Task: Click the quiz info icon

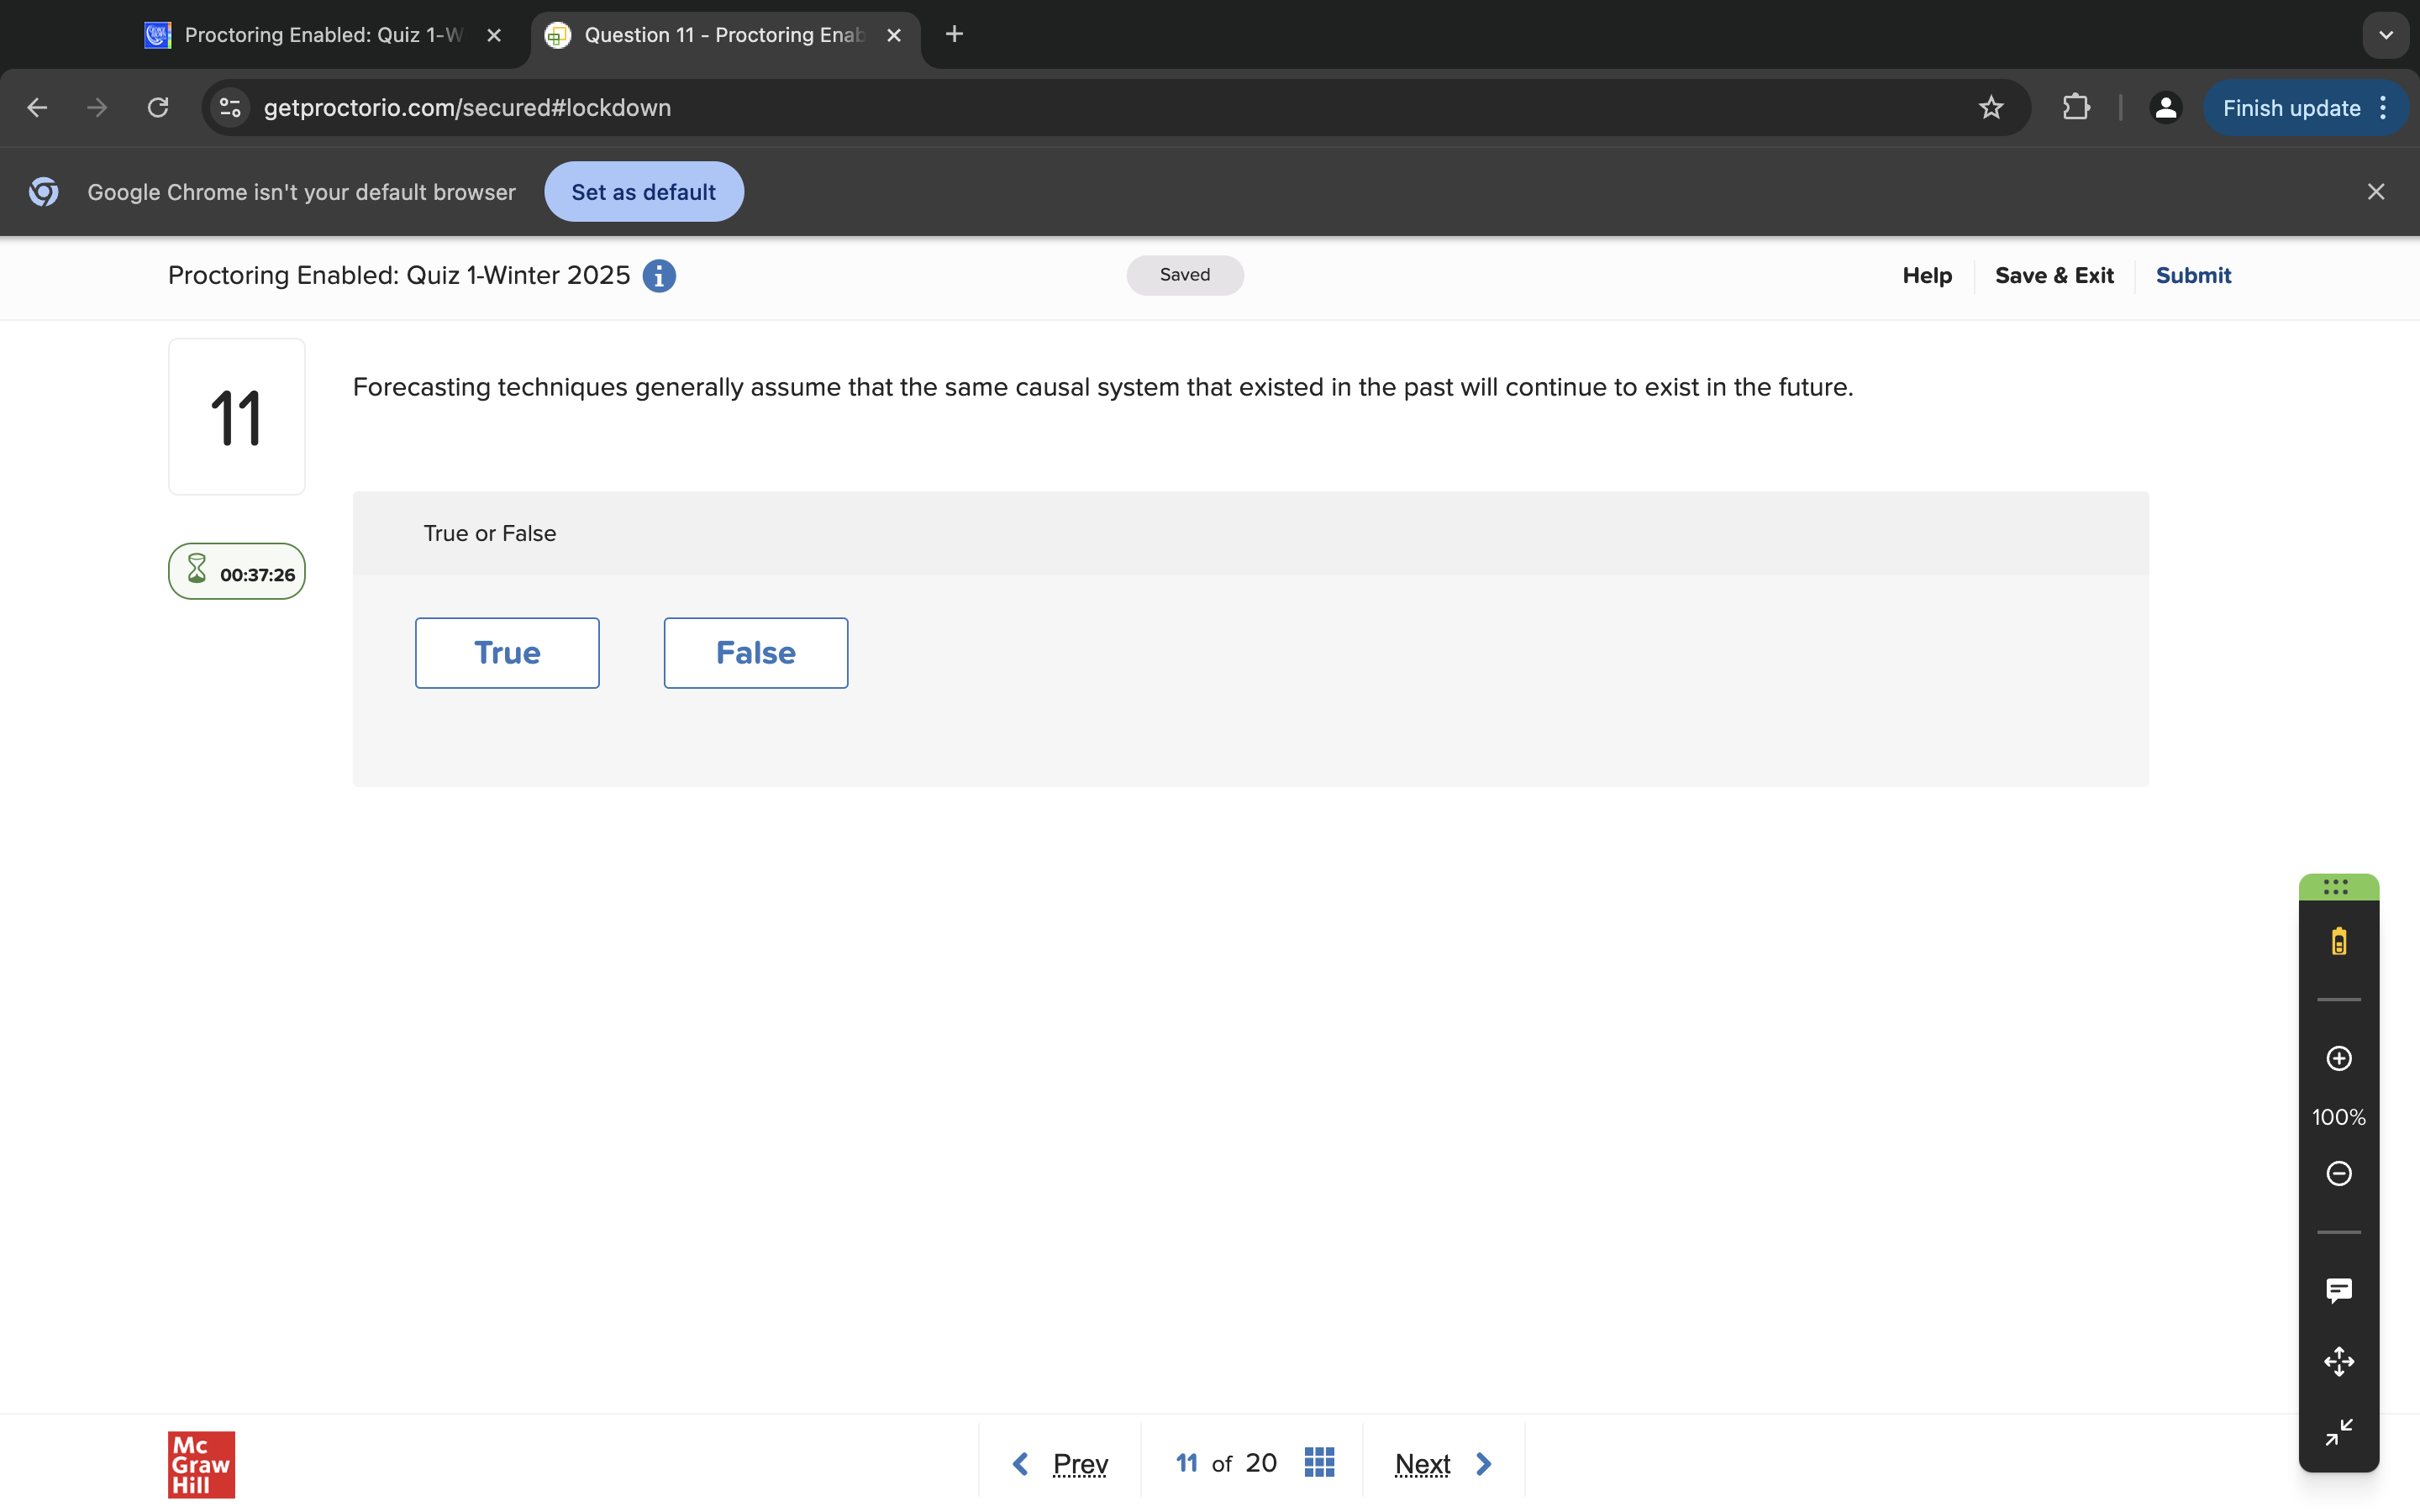Action: tap(659, 276)
